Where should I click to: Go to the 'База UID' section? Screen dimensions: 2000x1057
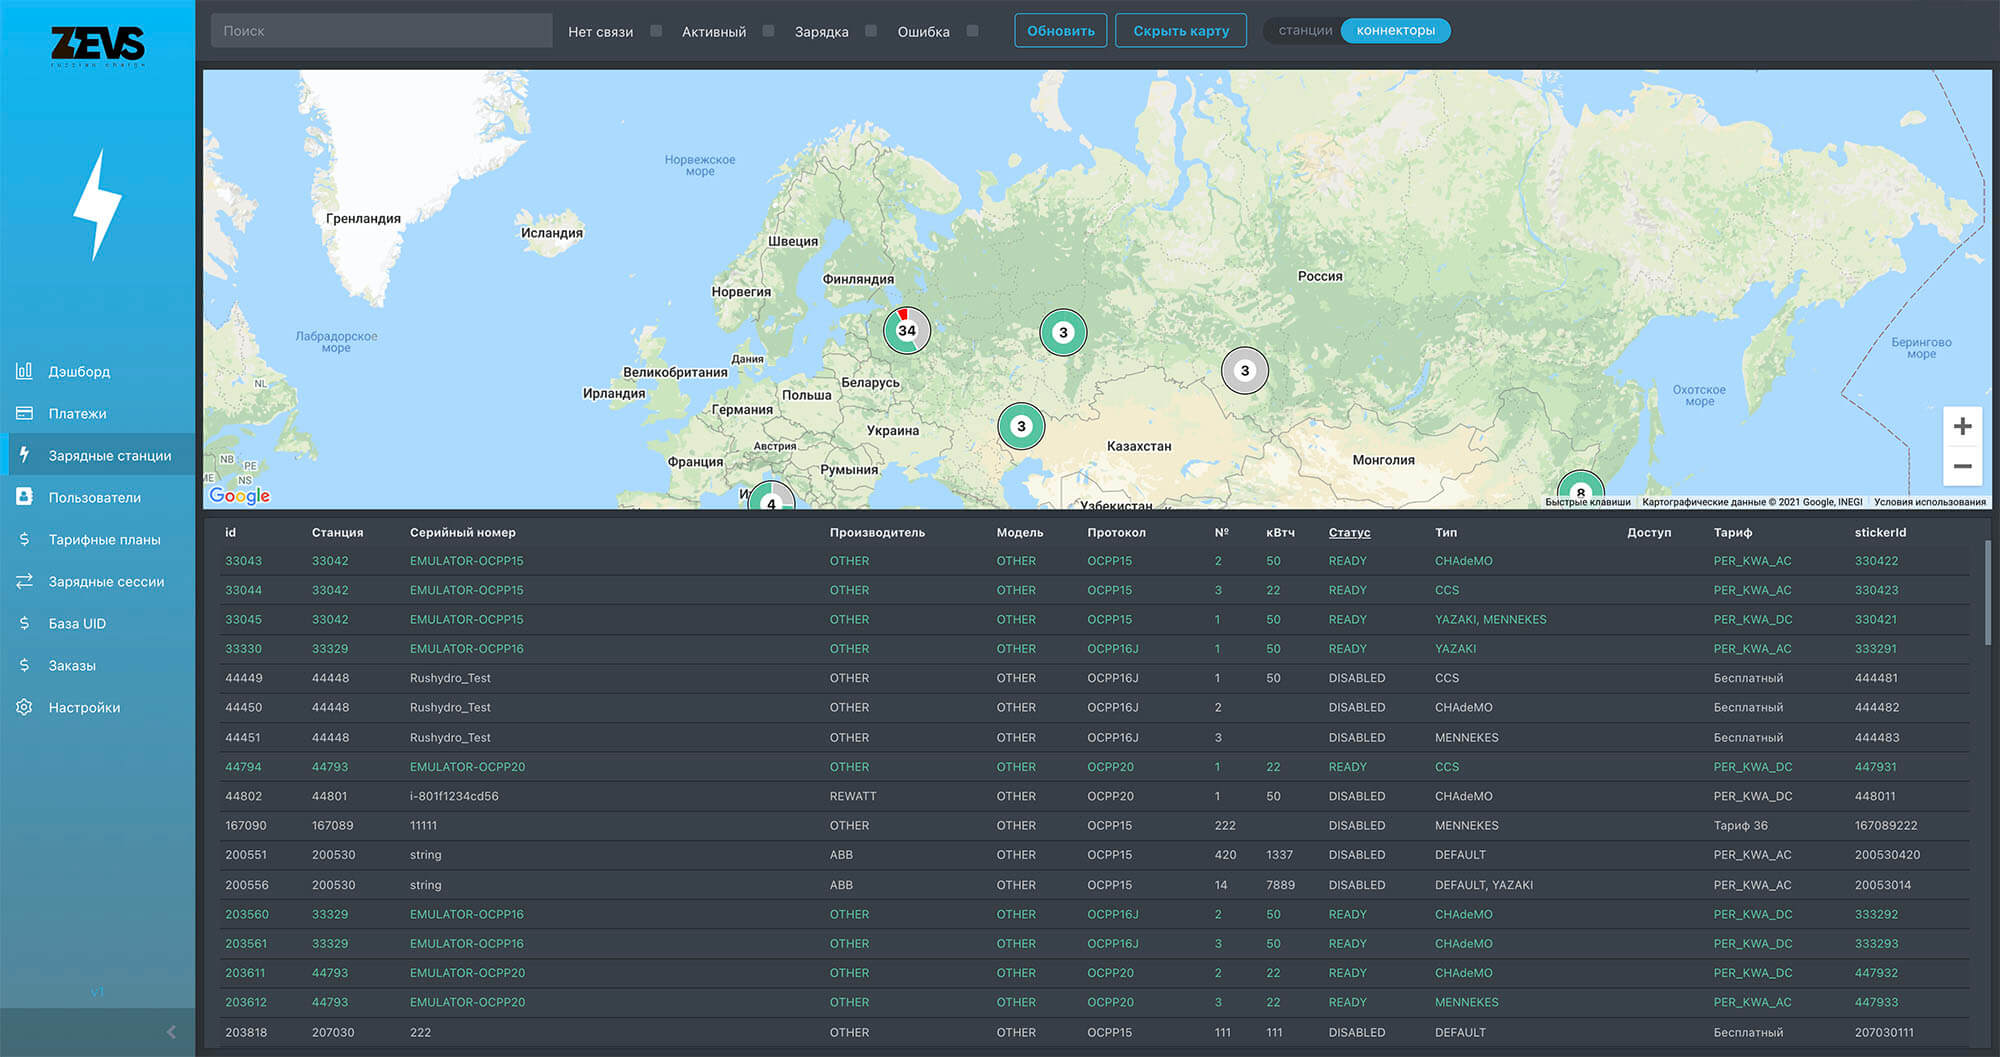click(77, 623)
